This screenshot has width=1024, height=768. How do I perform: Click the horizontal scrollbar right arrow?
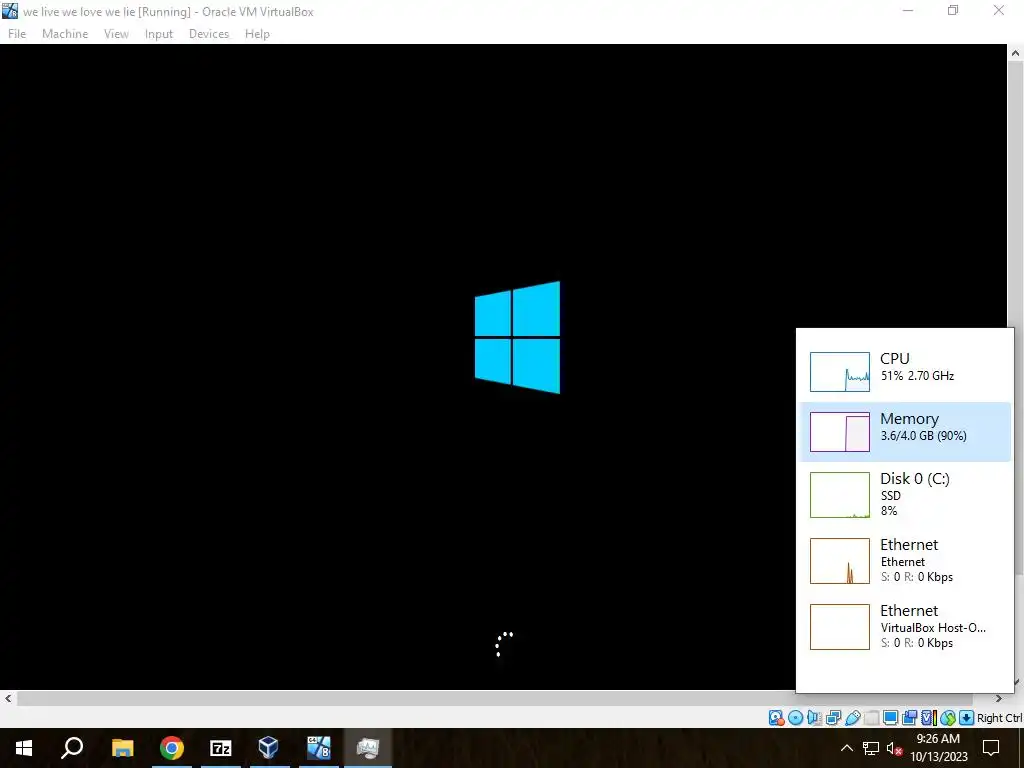(999, 699)
